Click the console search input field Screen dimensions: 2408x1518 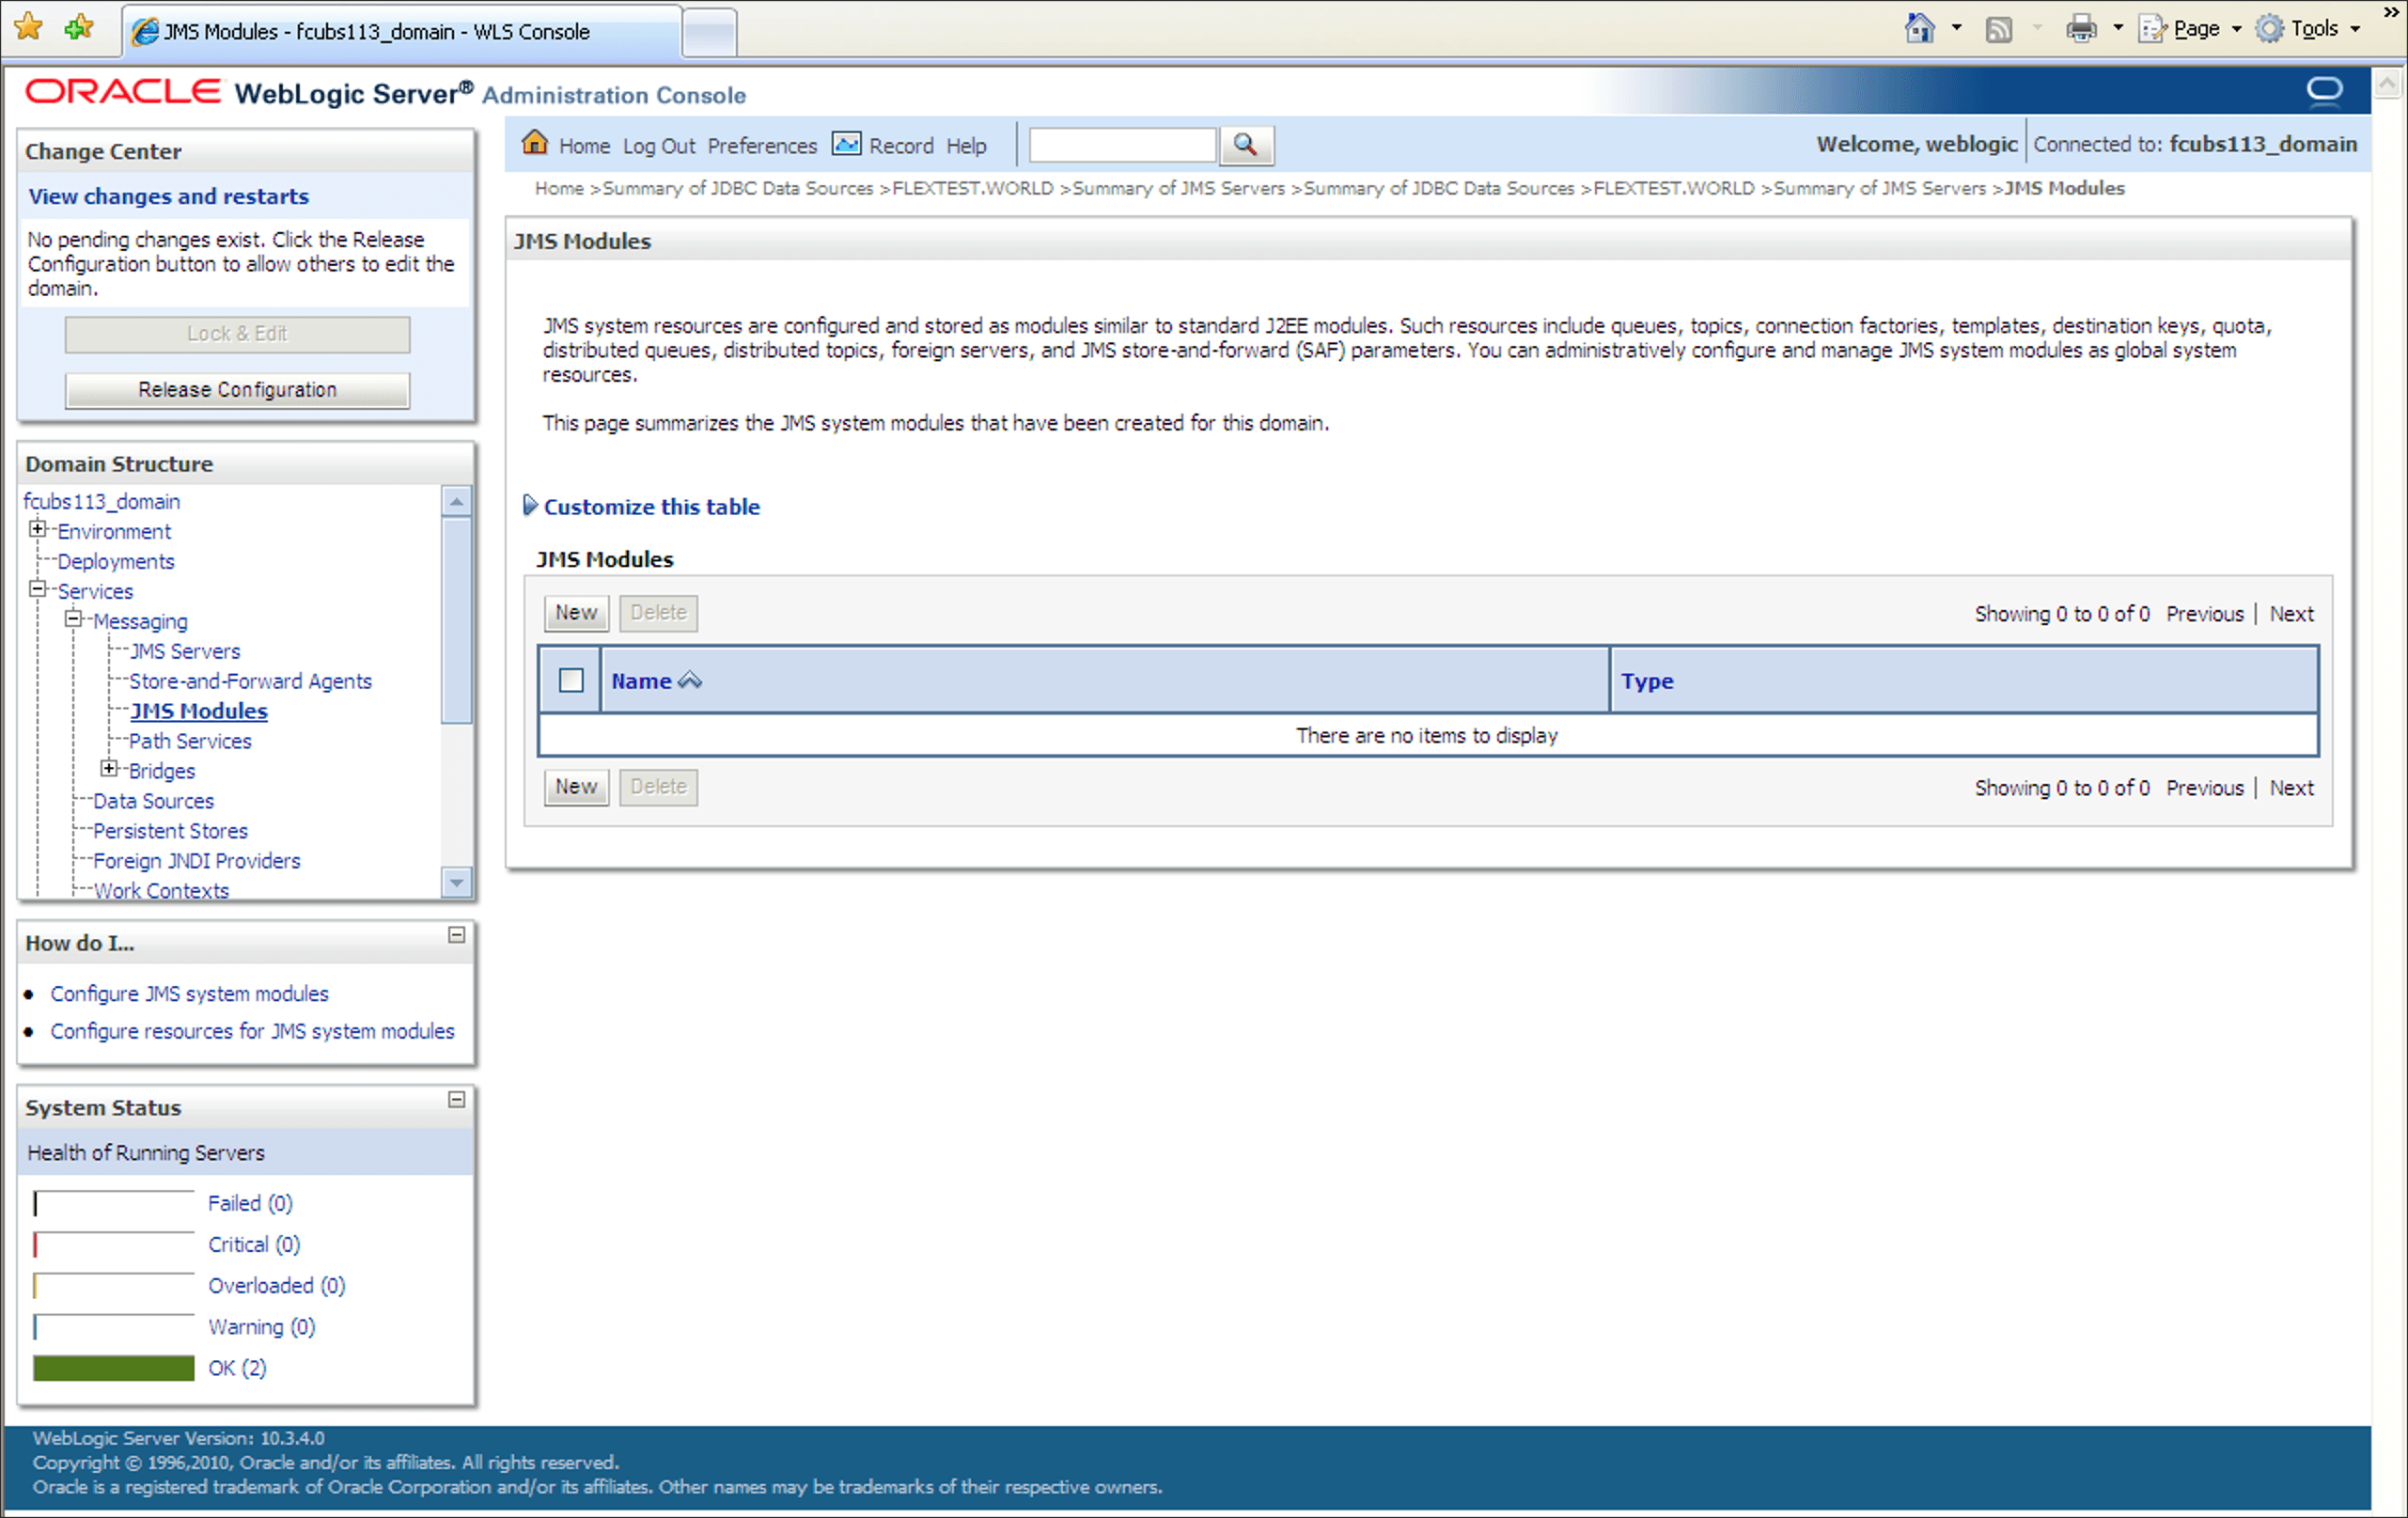point(1122,145)
